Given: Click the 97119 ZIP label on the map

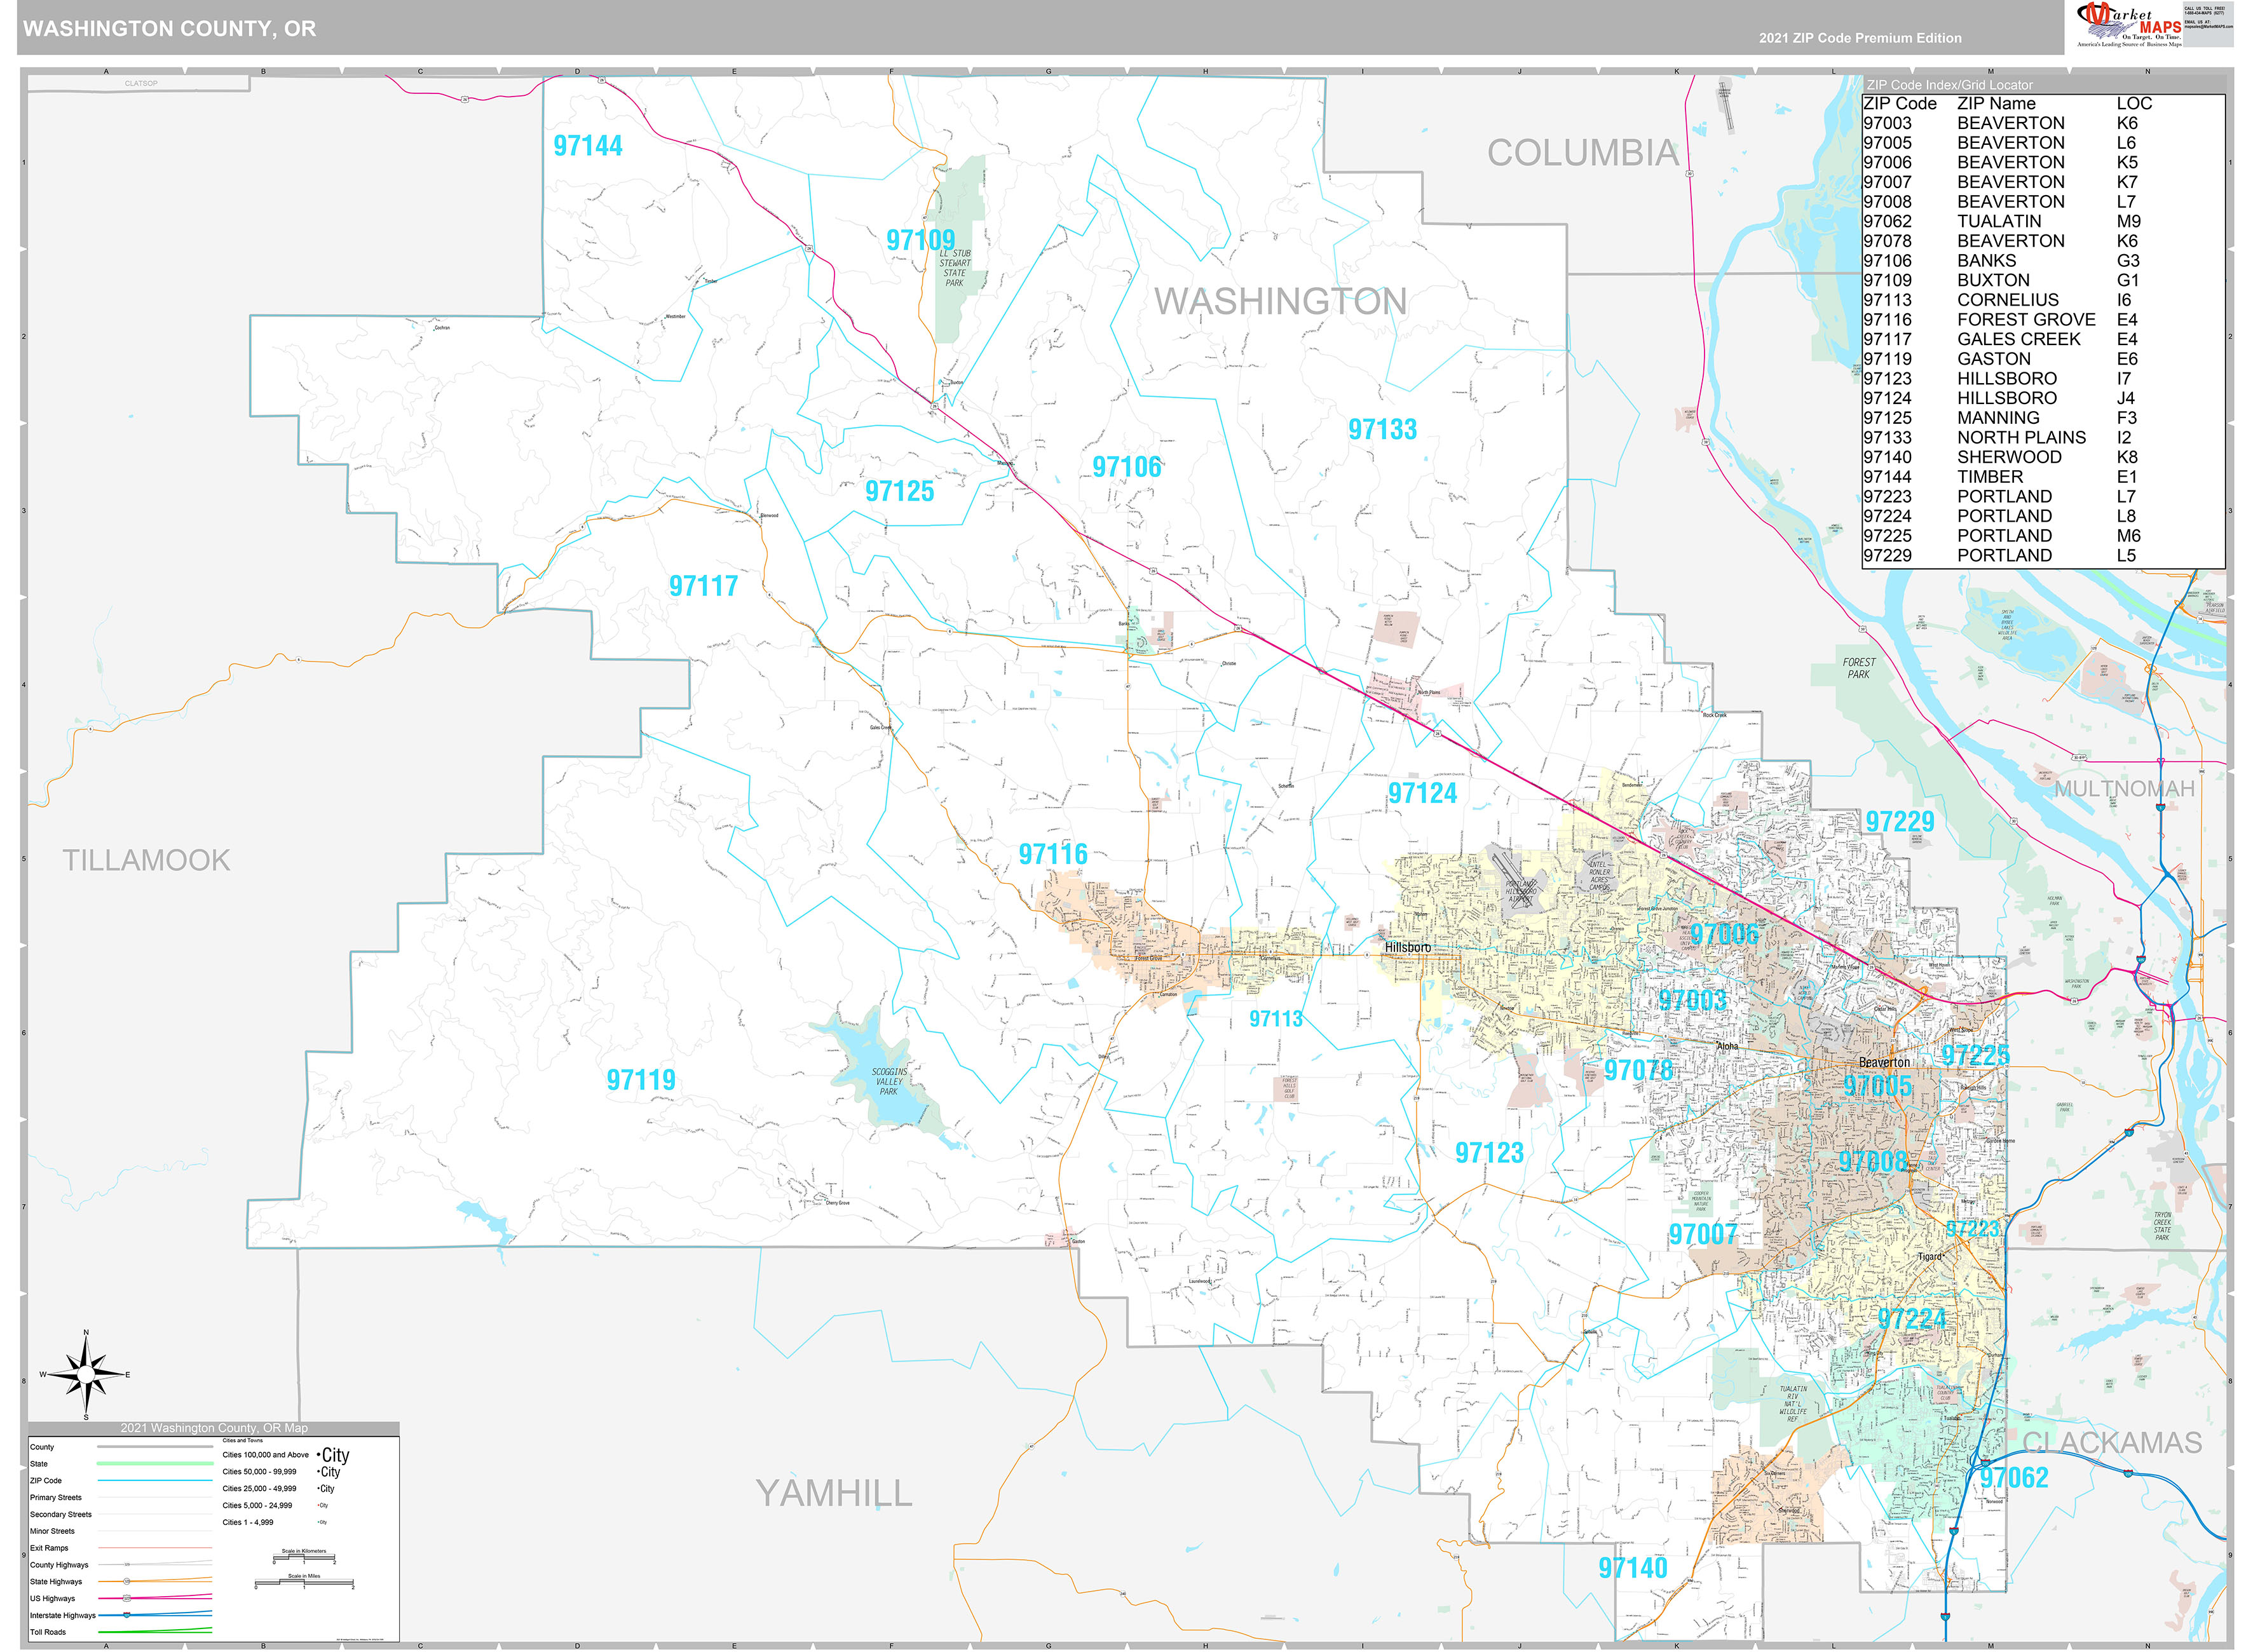Looking at the screenshot, I should [x=641, y=1080].
